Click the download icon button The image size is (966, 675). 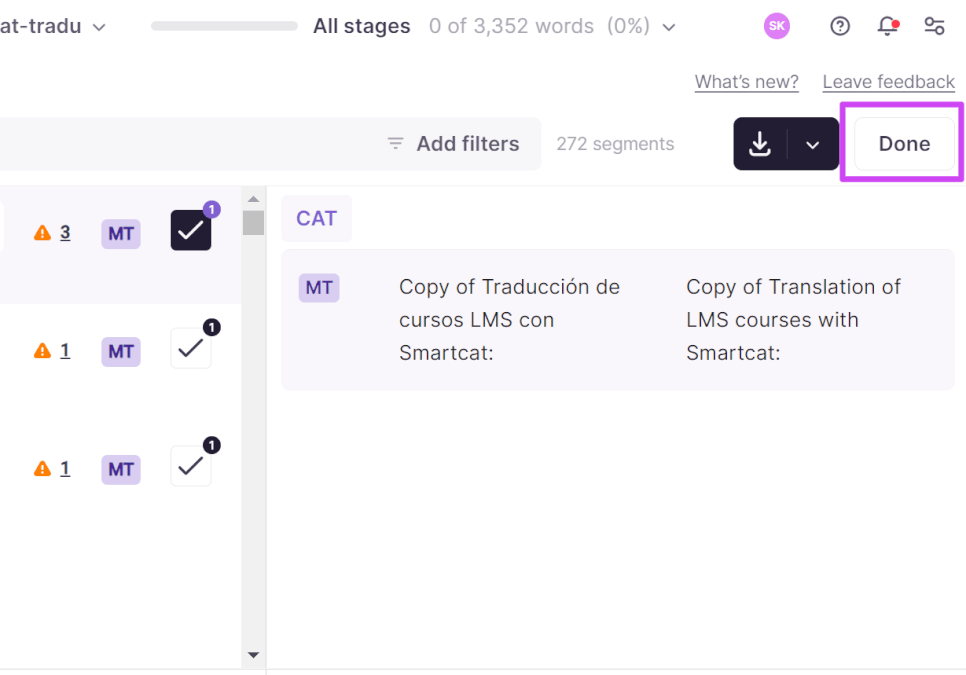pos(760,143)
